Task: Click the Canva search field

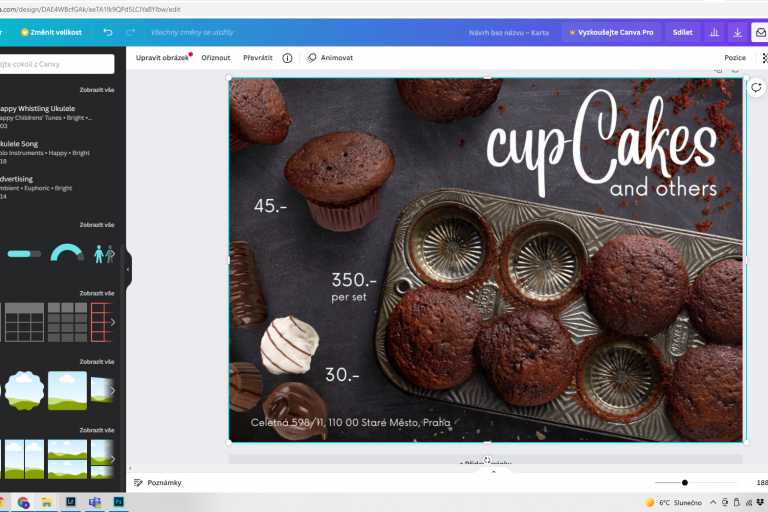Action: coord(56,64)
